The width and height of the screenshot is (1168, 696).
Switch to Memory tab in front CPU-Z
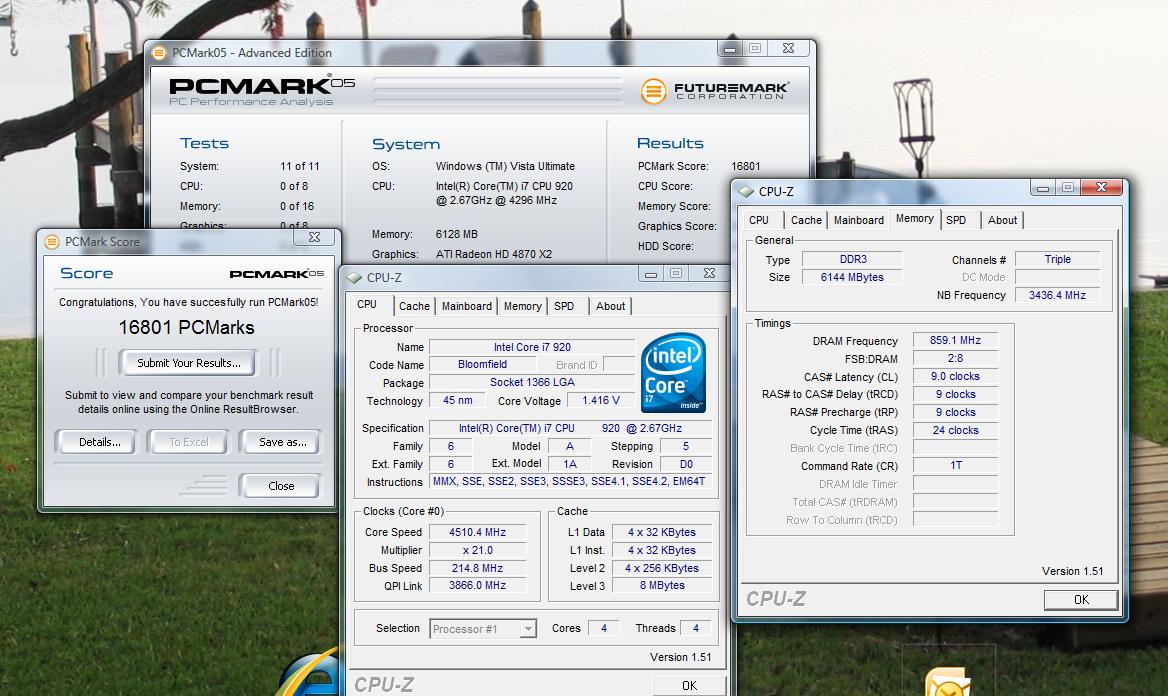[522, 306]
